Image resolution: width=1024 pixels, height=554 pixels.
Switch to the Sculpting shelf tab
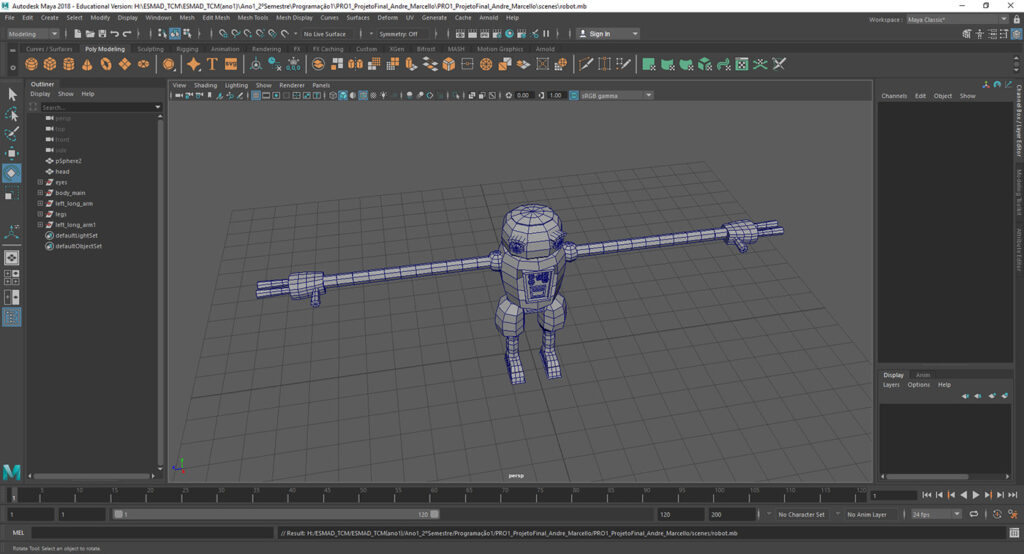150,49
